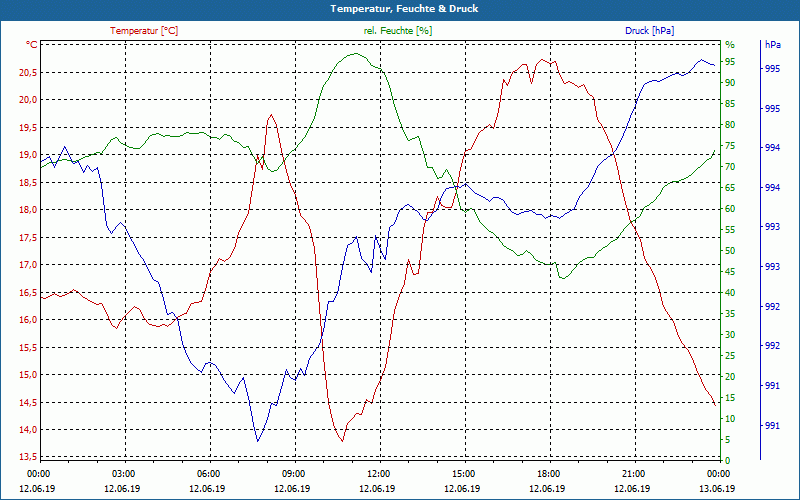Click the "18,0" temperature axis value
Image resolution: width=800 pixels, height=500 pixels.
pyautogui.click(x=28, y=210)
